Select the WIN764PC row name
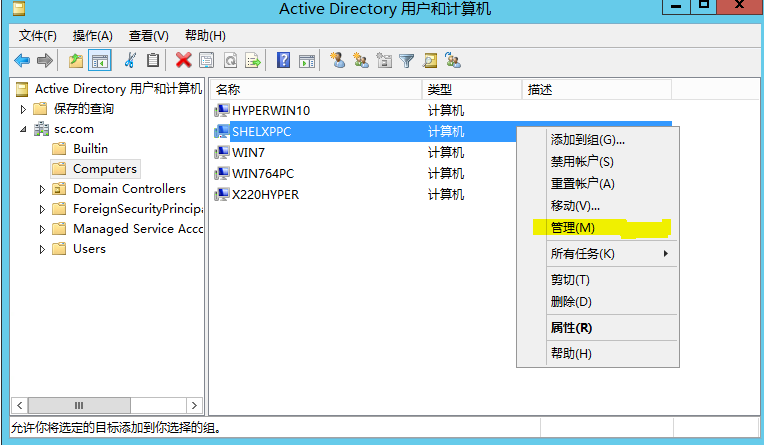Viewport: 764px width, 445px height. [x=263, y=174]
